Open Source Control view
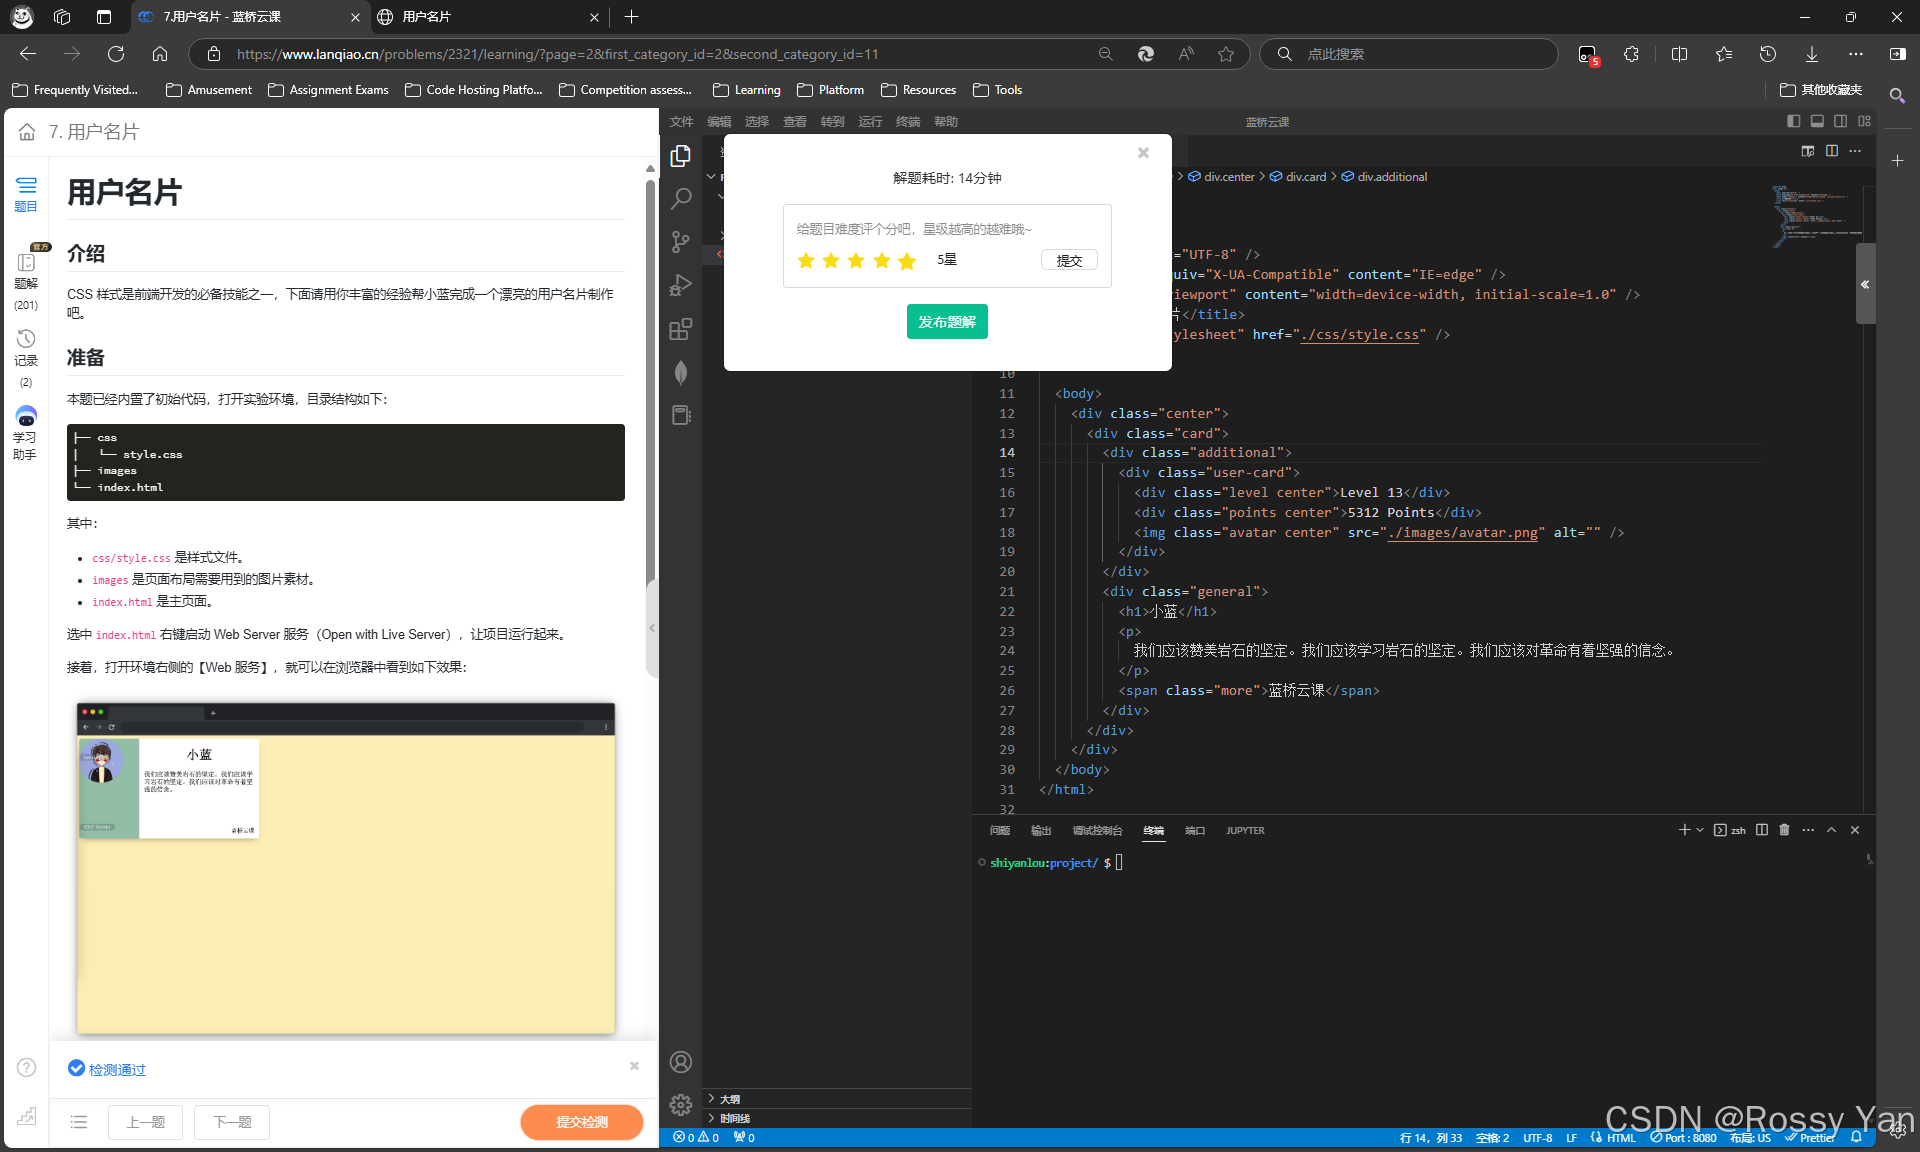 pos(681,242)
